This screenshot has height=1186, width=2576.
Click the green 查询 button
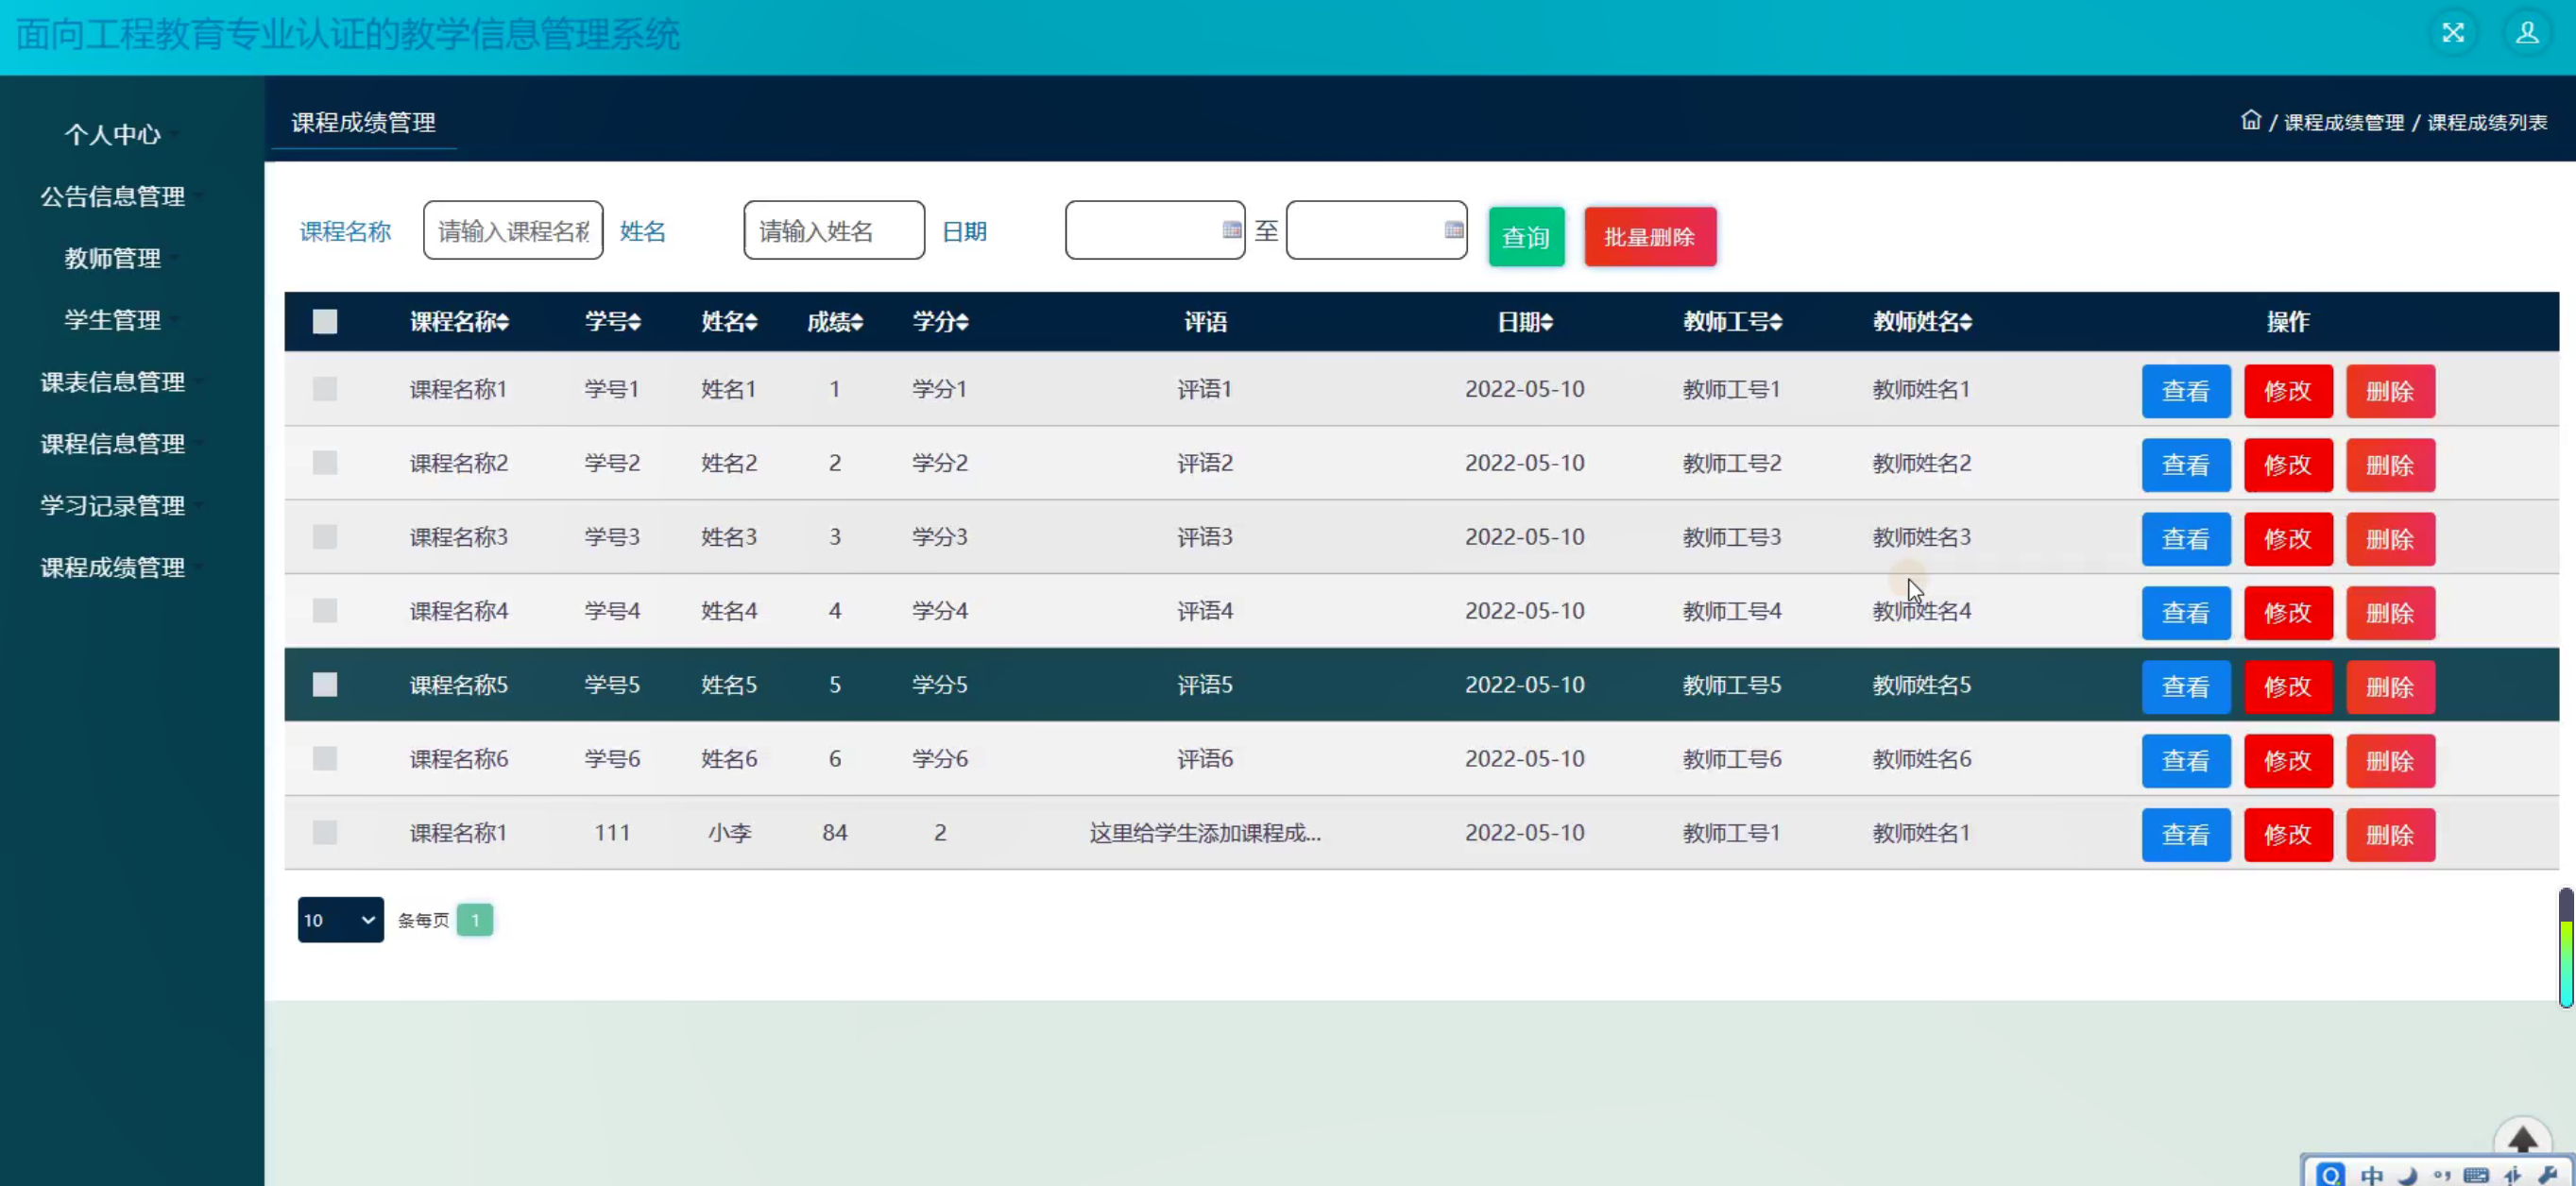(x=1525, y=237)
